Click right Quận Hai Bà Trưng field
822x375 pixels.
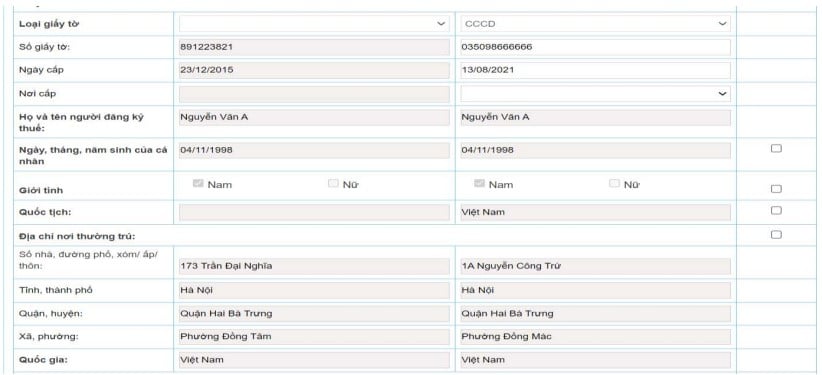coord(595,314)
